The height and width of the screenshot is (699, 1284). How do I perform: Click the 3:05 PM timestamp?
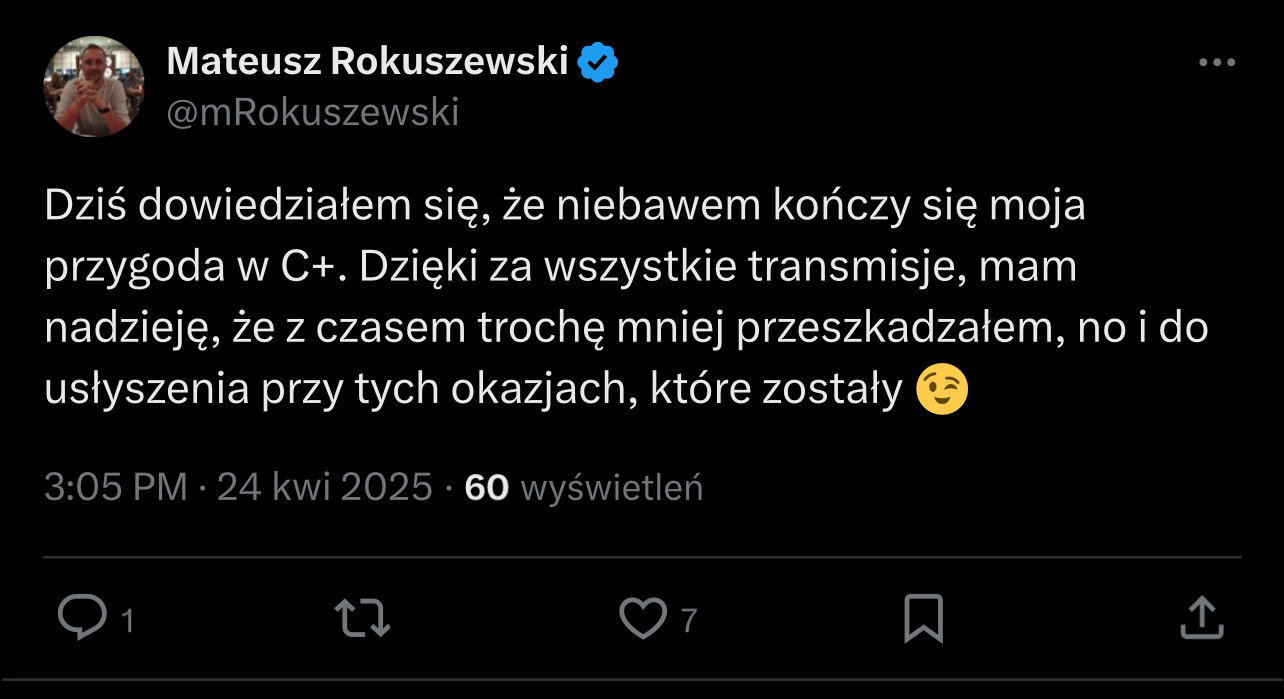click(116, 487)
